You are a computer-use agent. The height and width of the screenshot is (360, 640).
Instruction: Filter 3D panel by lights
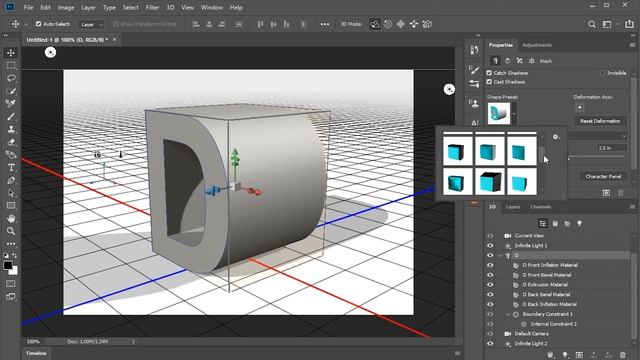coord(579,223)
